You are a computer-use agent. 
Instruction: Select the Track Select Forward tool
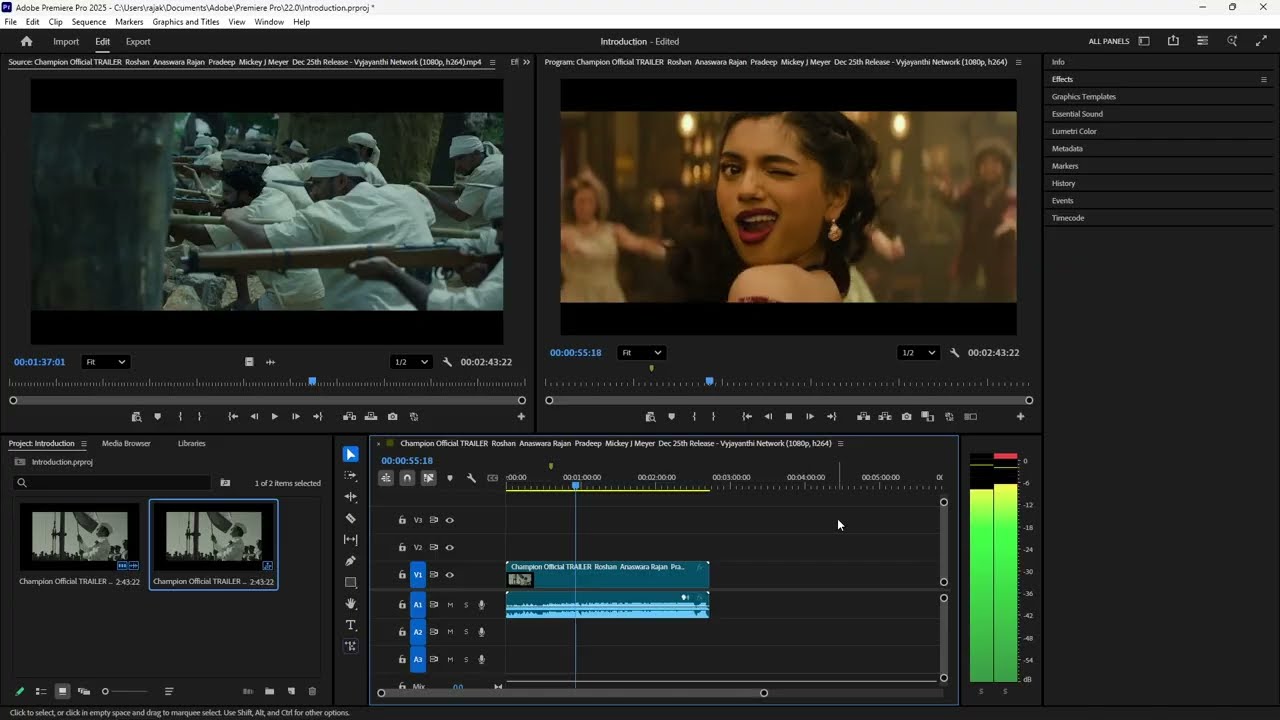click(351, 476)
